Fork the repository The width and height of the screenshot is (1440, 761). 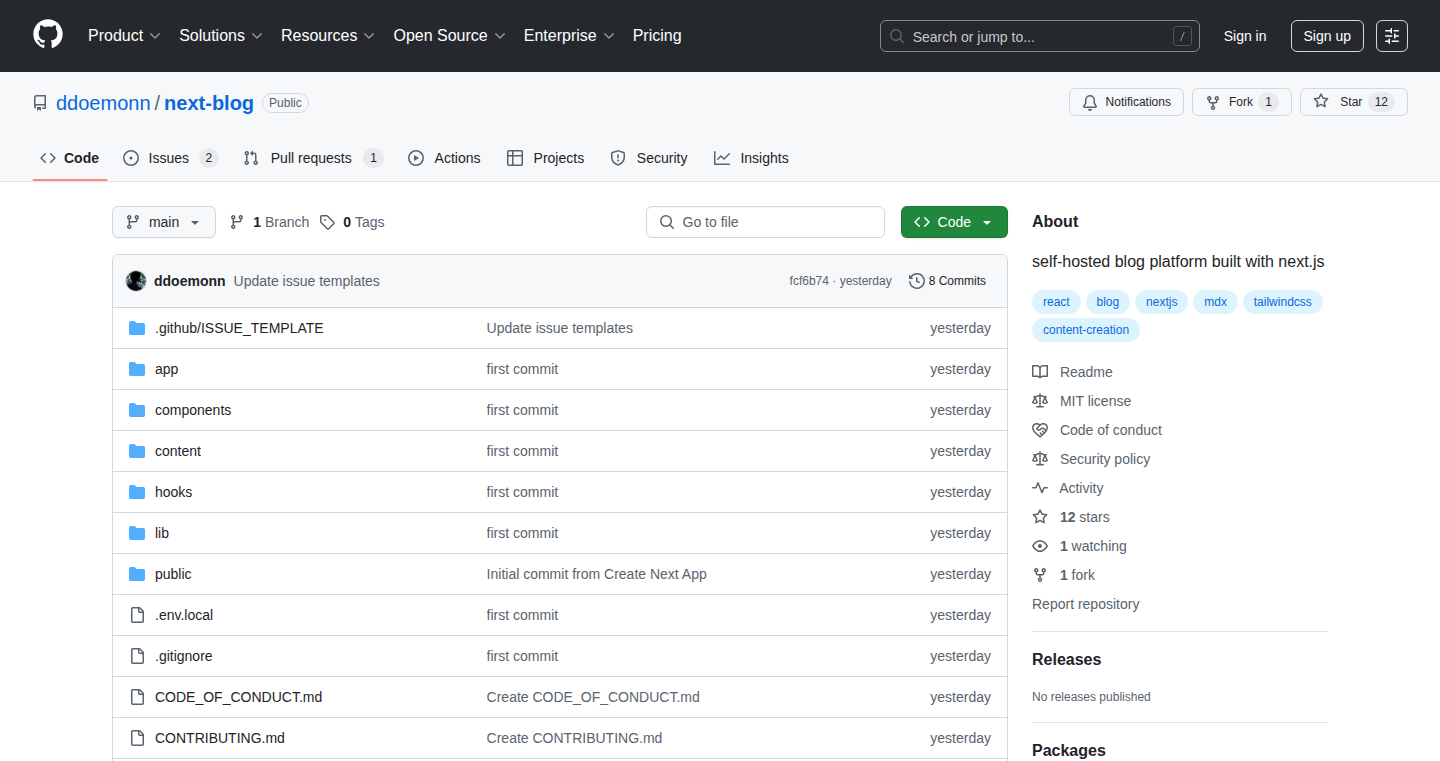tap(1242, 102)
